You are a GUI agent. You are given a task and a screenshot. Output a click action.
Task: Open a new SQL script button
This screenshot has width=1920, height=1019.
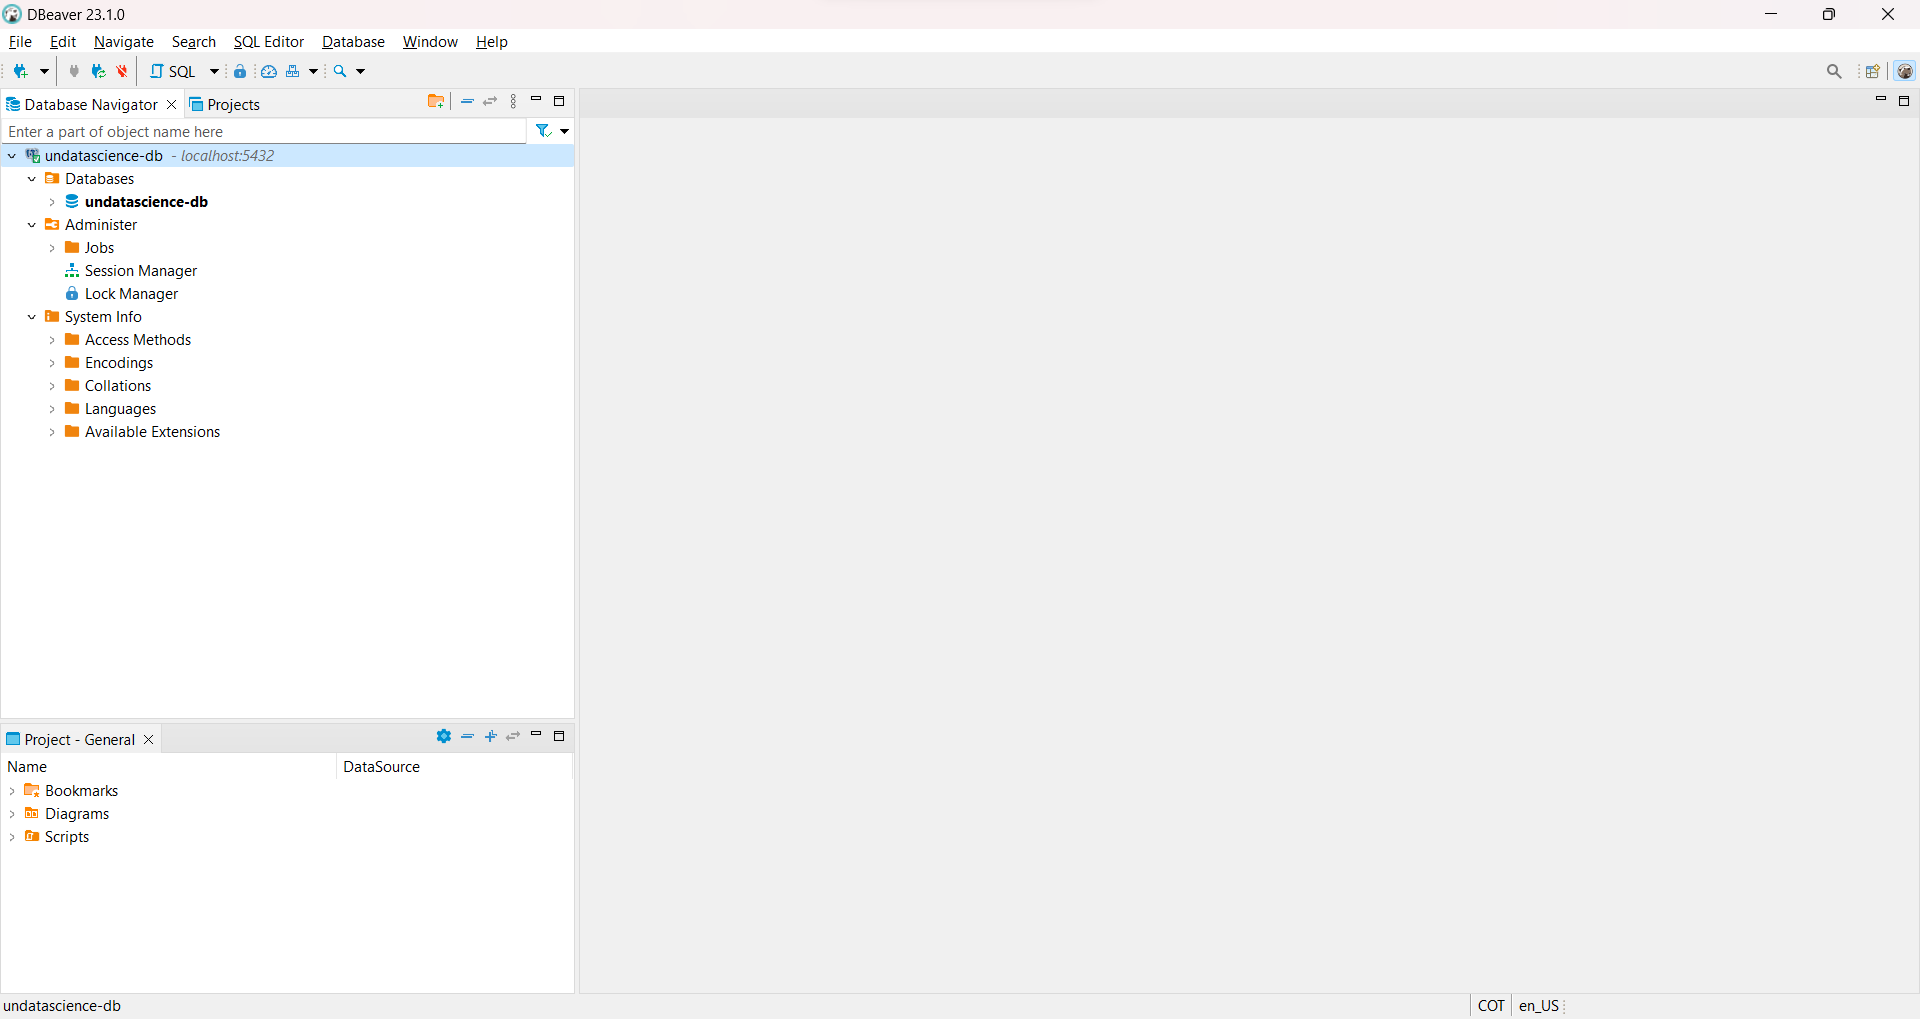point(173,71)
